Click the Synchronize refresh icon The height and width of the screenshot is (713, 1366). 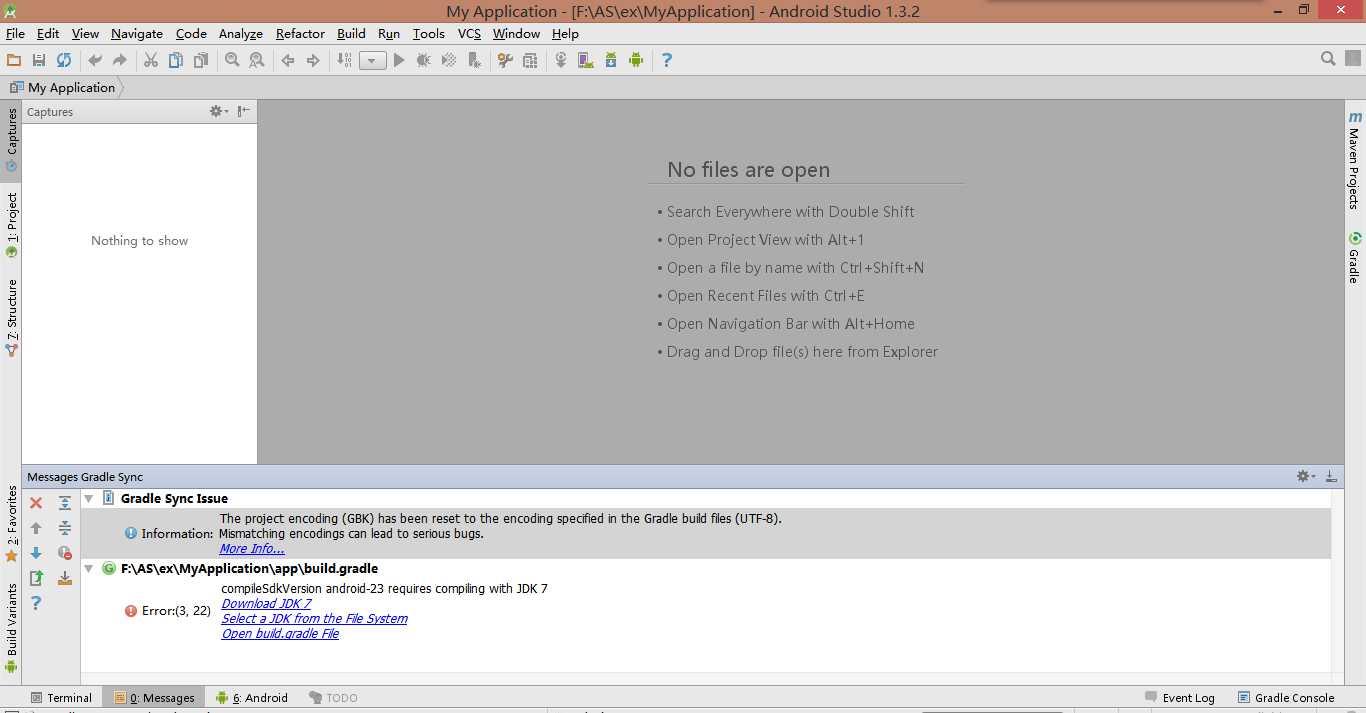click(x=64, y=60)
